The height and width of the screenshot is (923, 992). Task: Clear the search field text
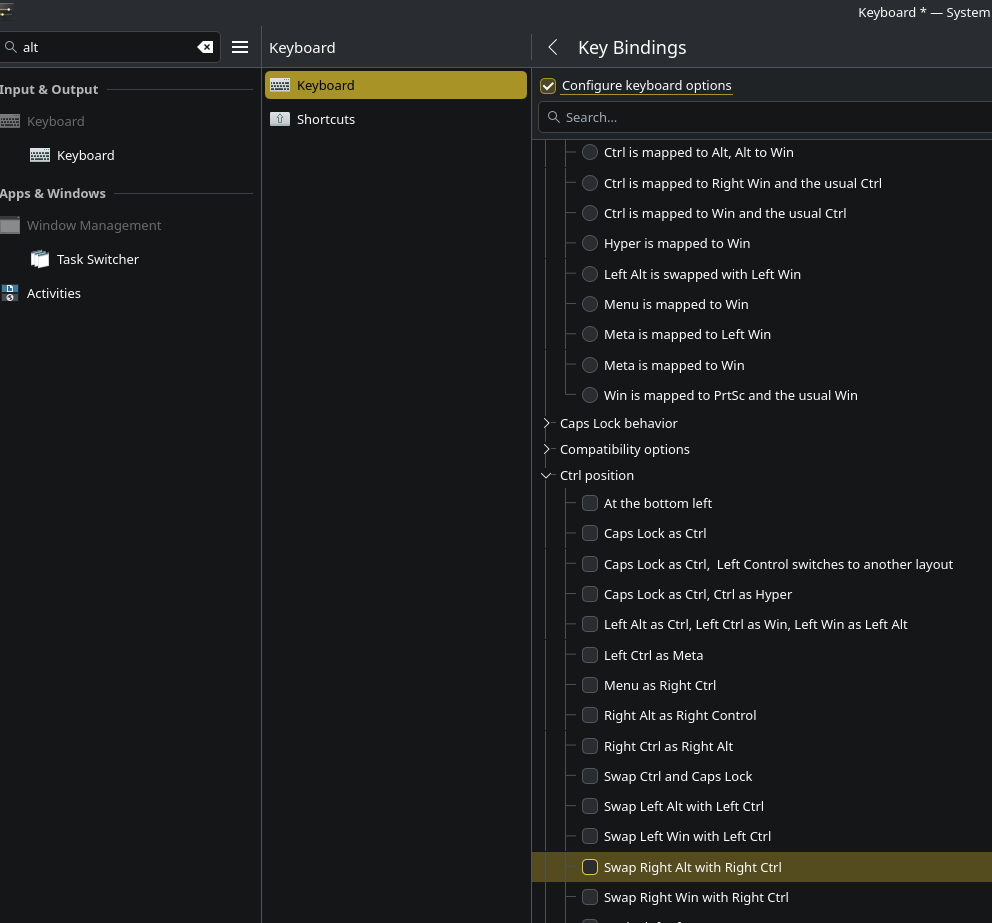[204, 47]
